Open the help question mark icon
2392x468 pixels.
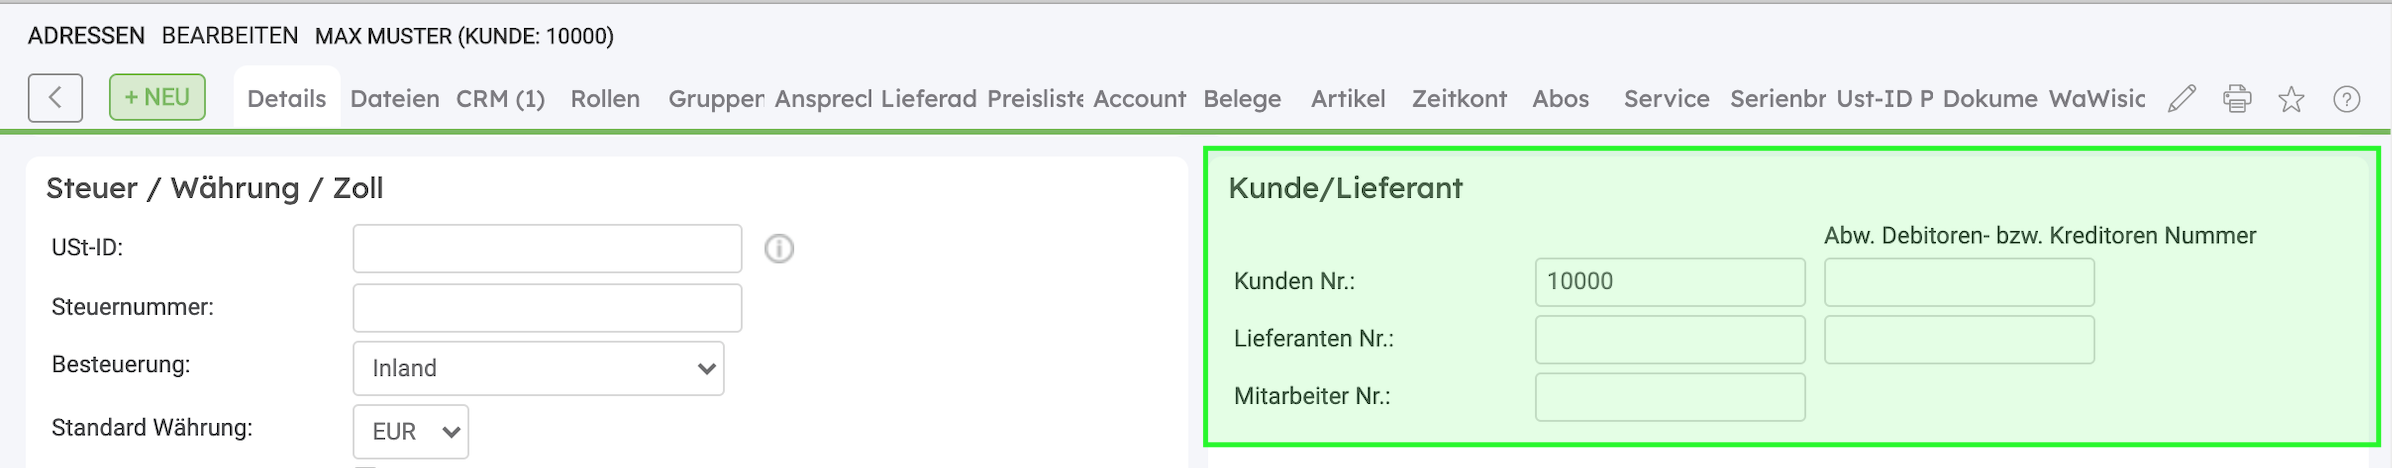point(2346,99)
